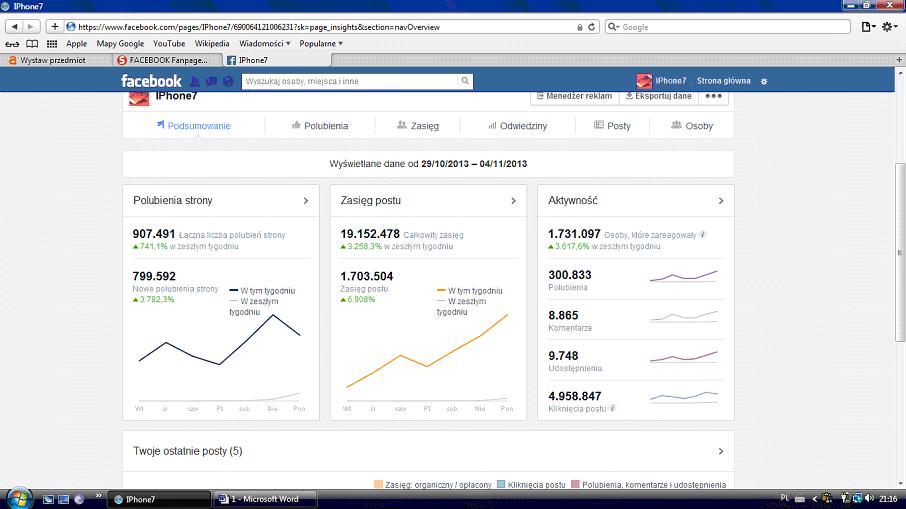Switch to Wystaw przedmiot browser tab
The width and height of the screenshot is (906, 509).
57,60
